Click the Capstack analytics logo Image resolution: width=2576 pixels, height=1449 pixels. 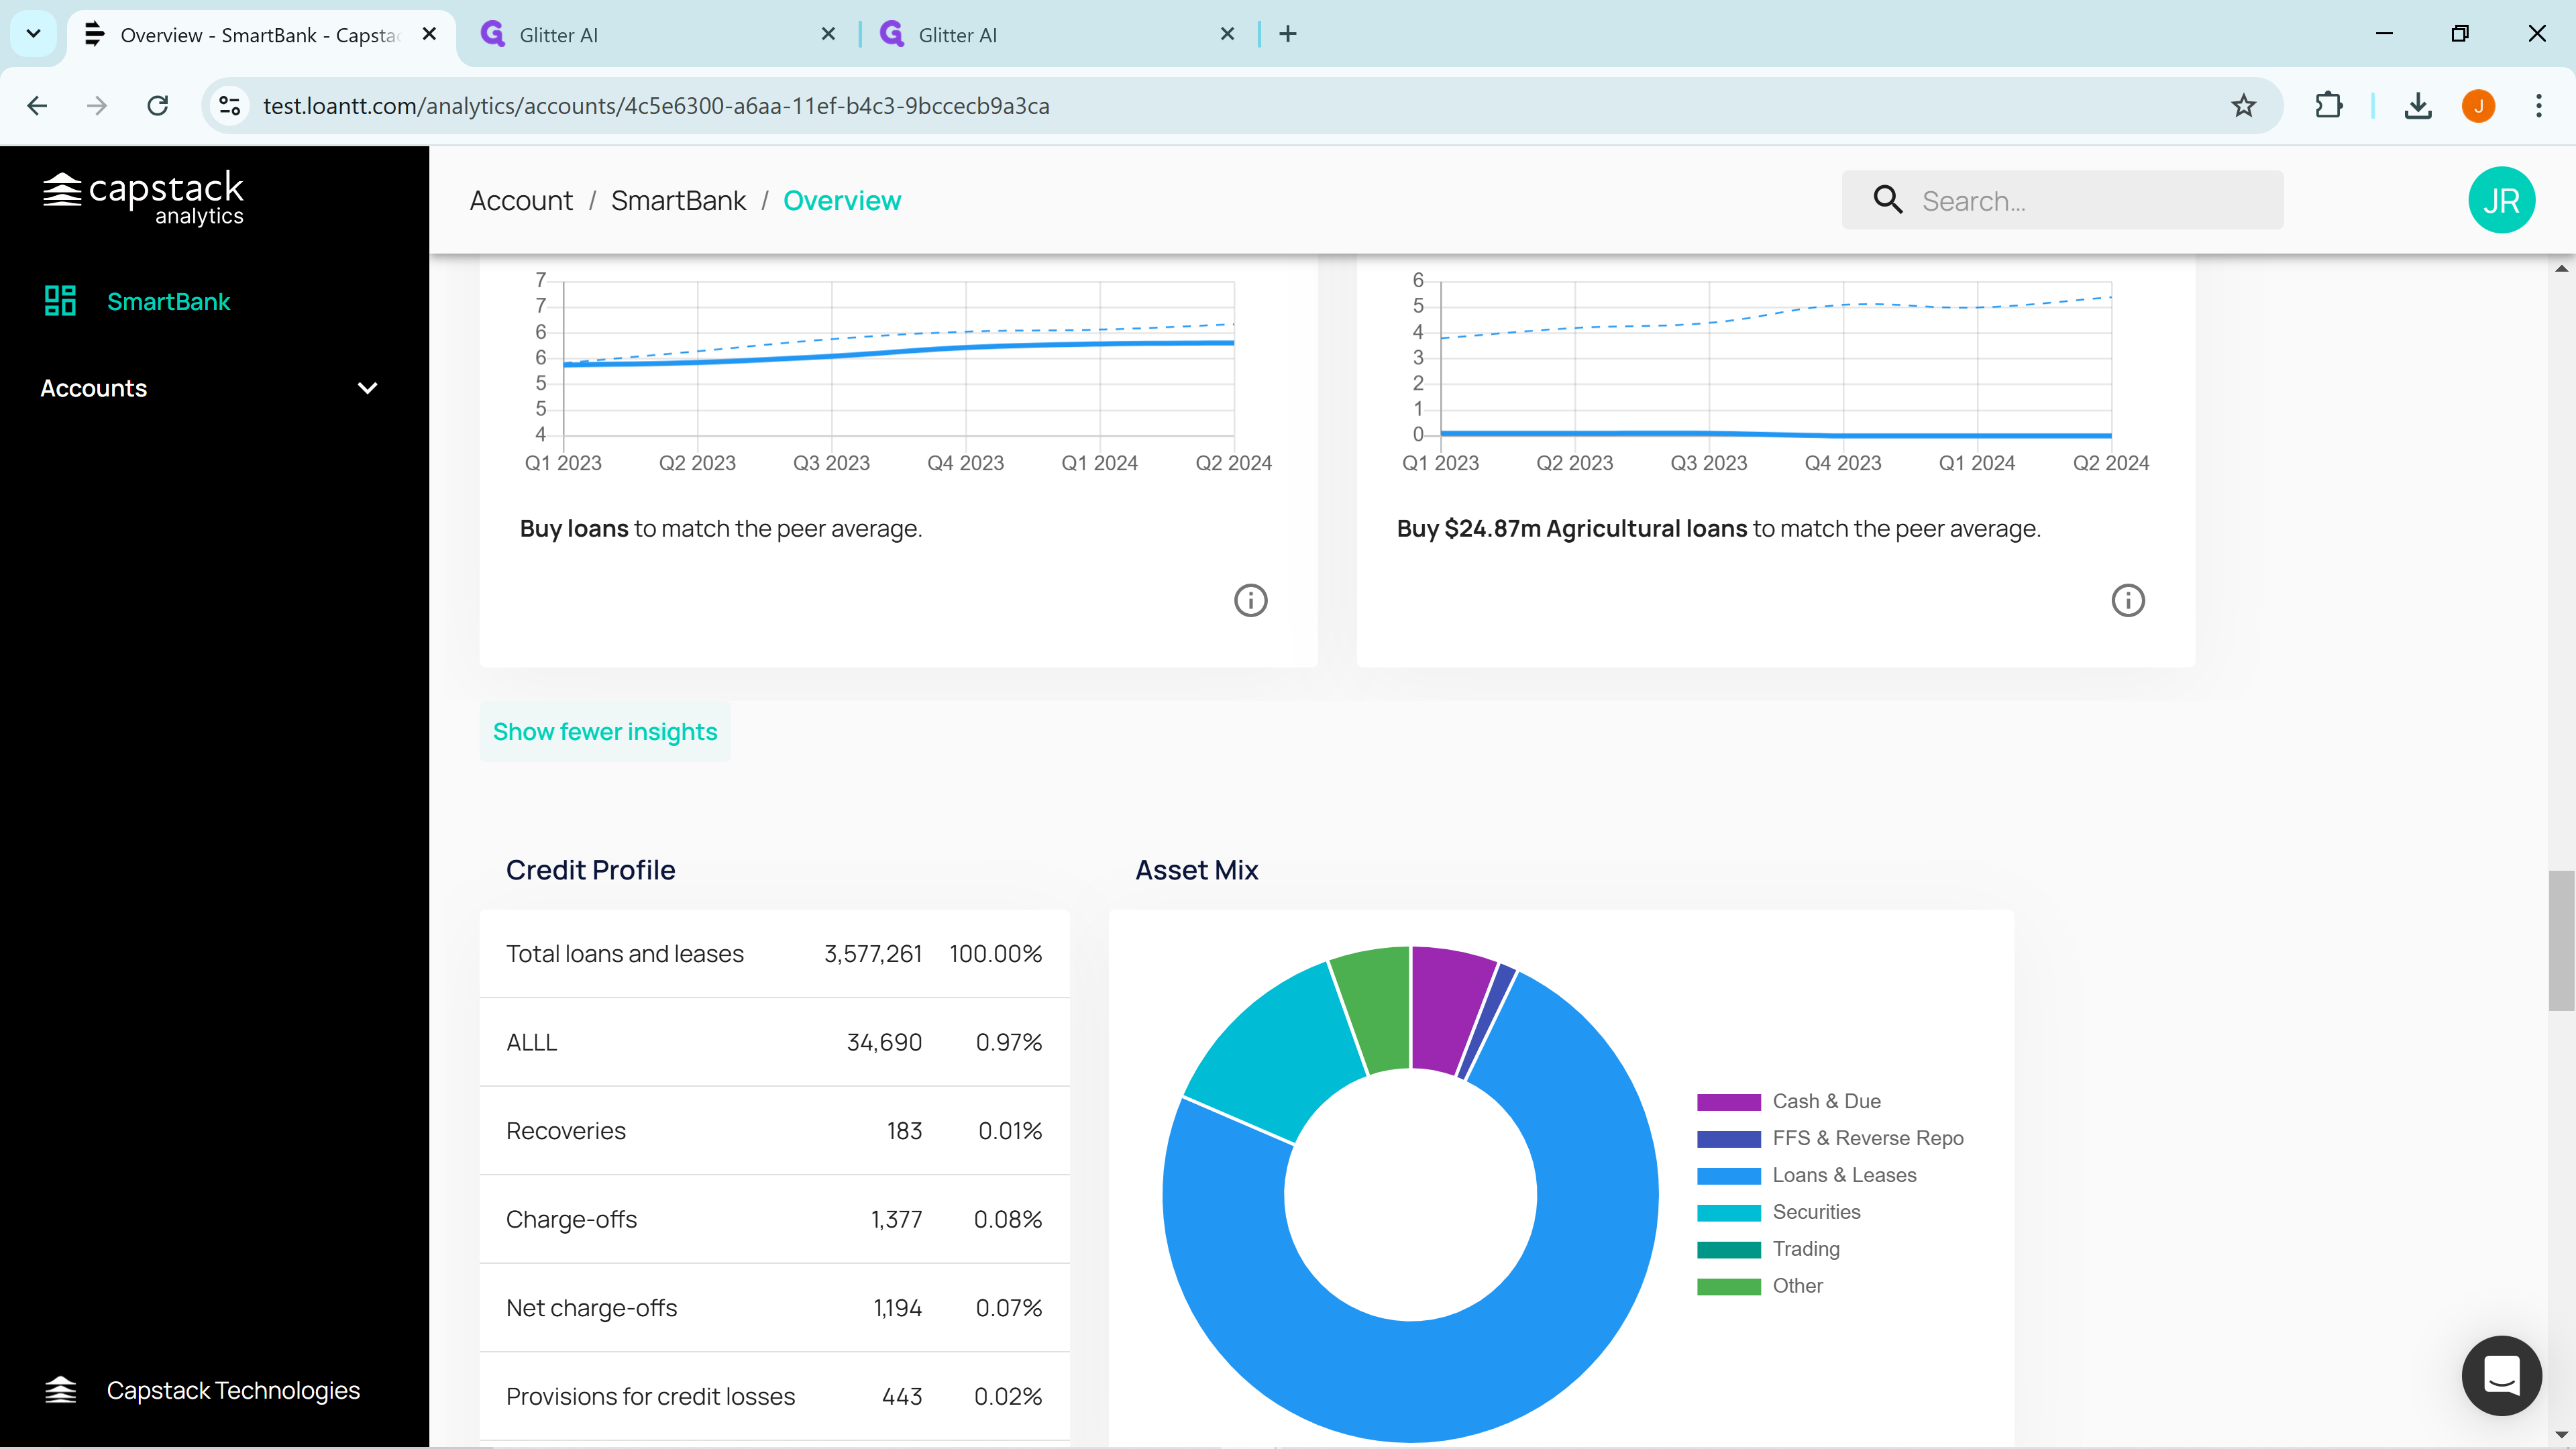point(143,197)
